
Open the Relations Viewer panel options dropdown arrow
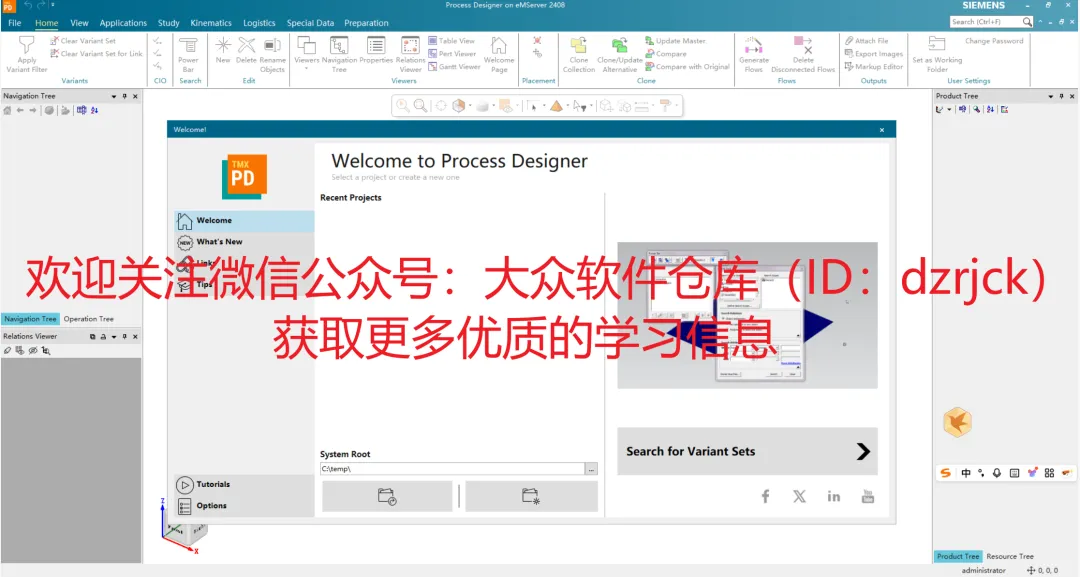[114, 337]
